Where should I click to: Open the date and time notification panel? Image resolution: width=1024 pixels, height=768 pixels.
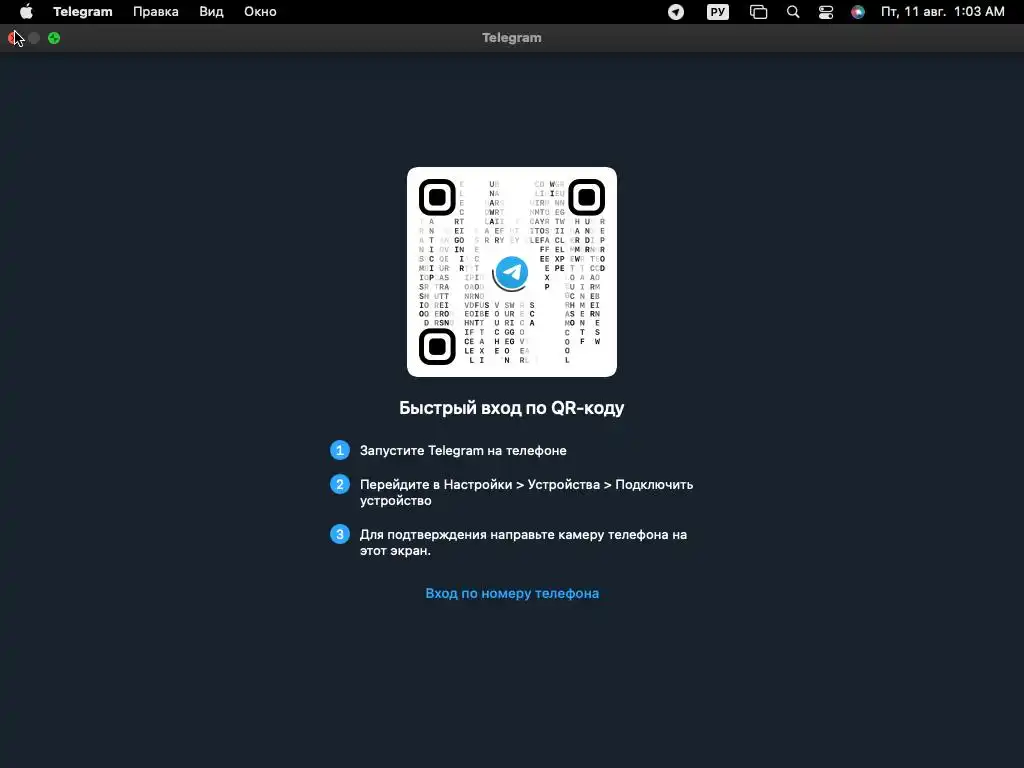coord(942,12)
